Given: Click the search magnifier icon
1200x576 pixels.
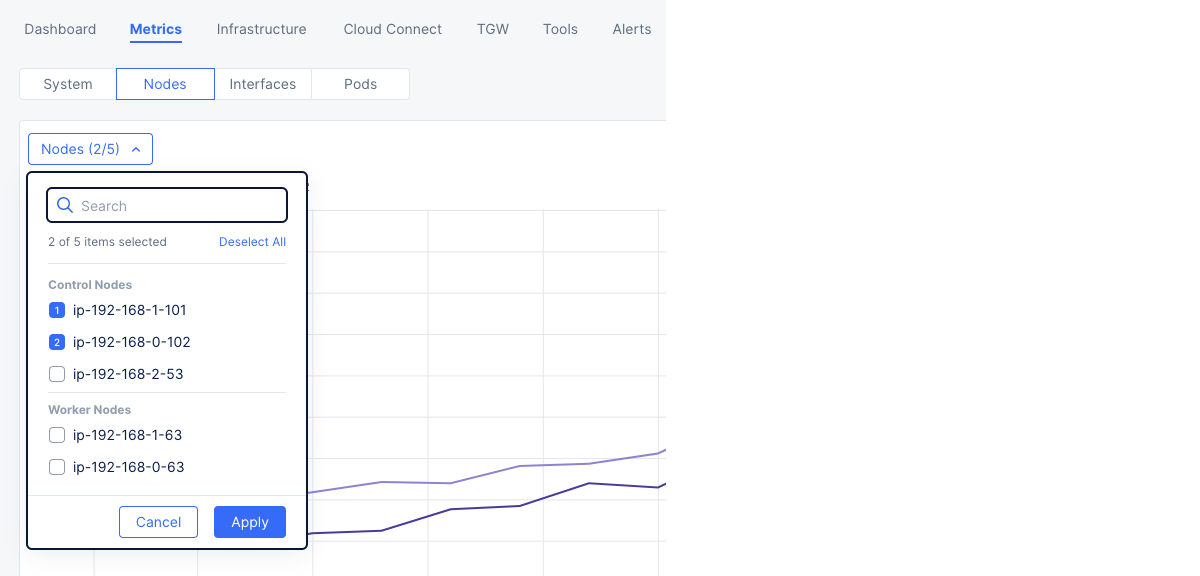Looking at the screenshot, I should pyautogui.click(x=65, y=205).
